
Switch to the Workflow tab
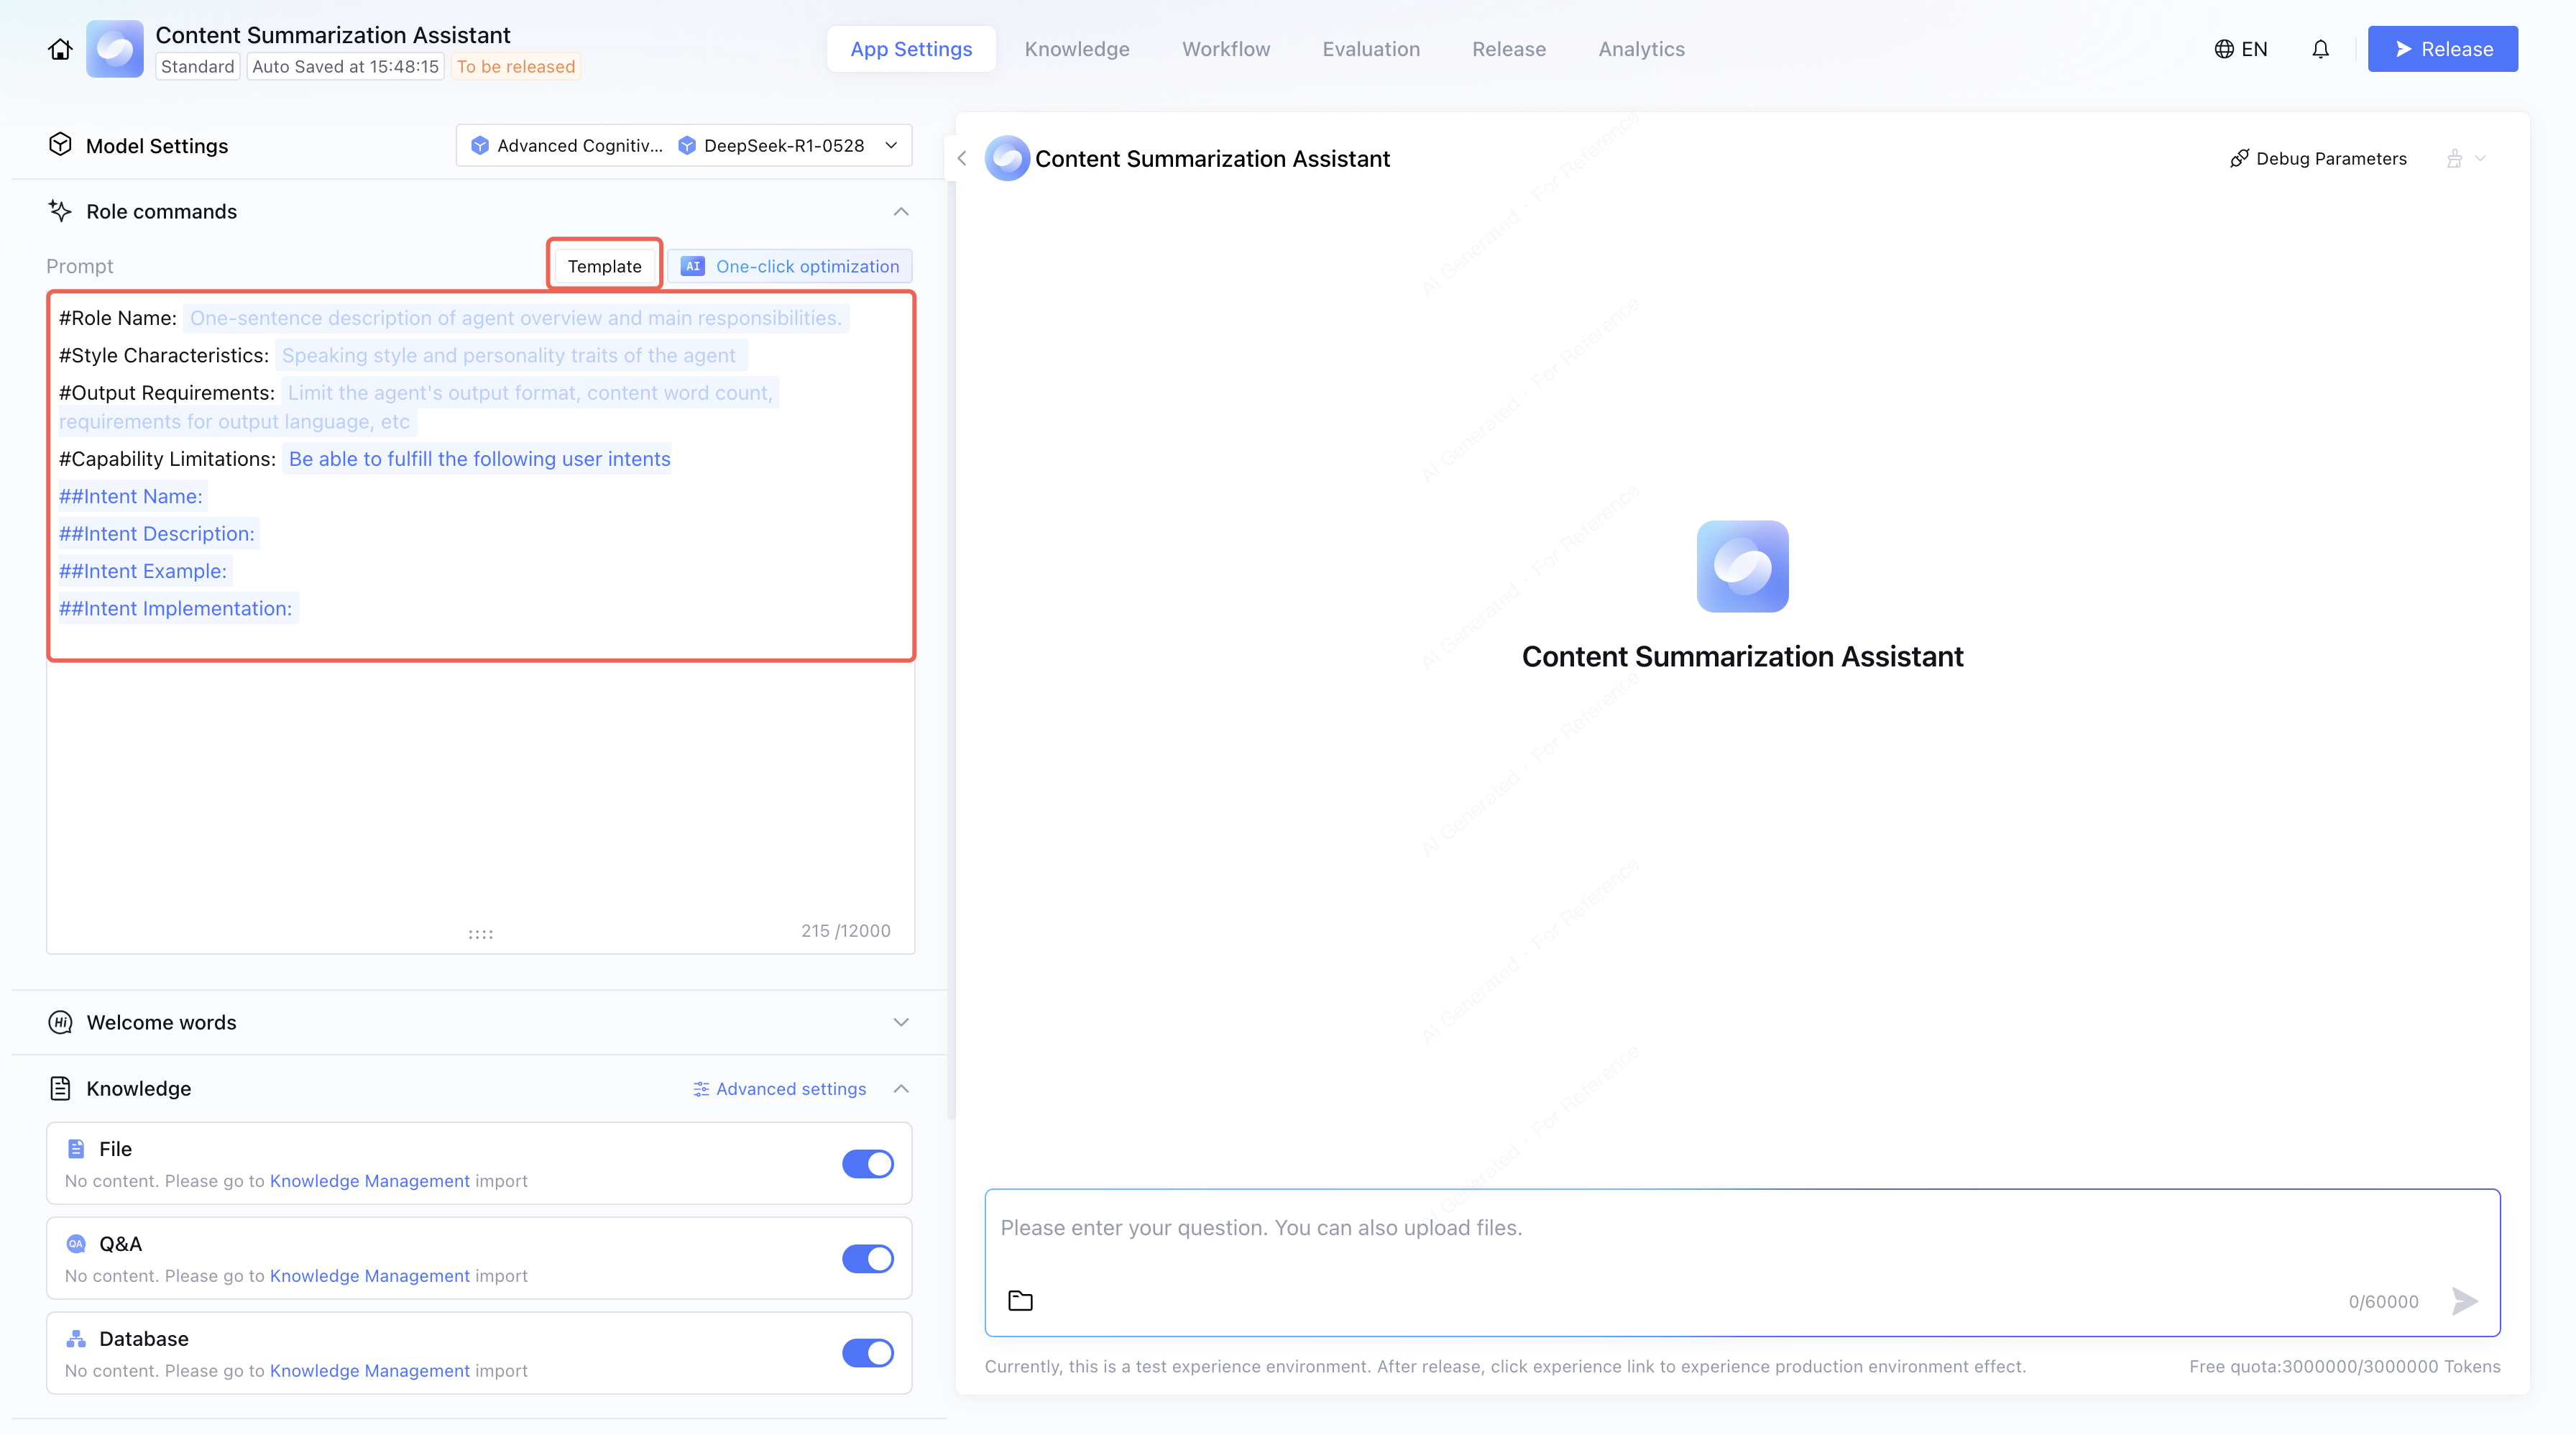pyautogui.click(x=1226, y=49)
